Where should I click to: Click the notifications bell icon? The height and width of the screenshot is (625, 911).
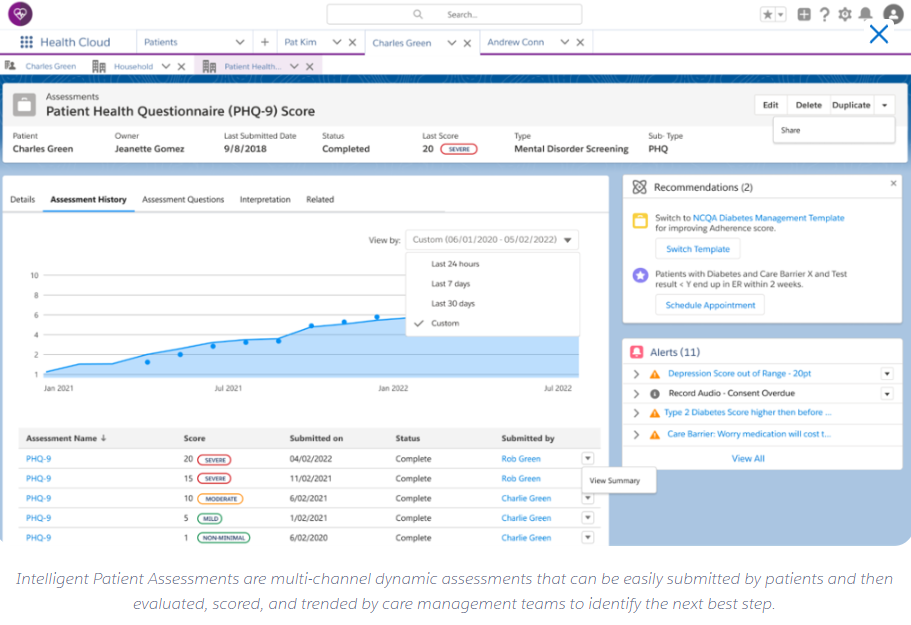pyautogui.click(x=865, y=14)
